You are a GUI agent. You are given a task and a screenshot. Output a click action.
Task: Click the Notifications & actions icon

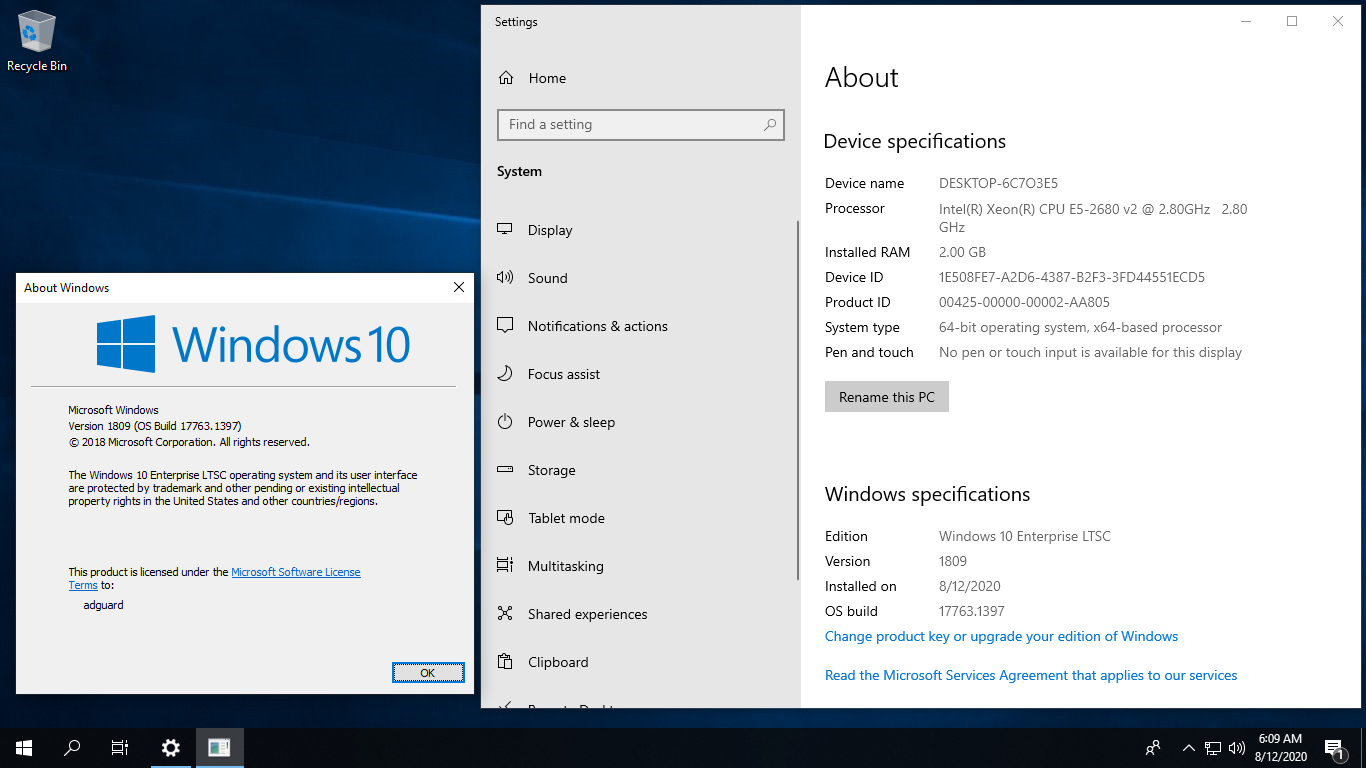[x=505, y=326]
